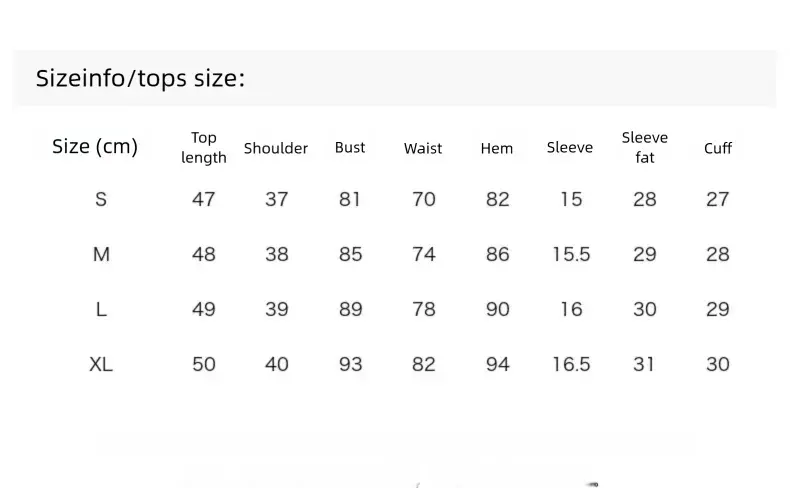
Task: Click bust value 81 in S row
Action: pyautogui.click(x=350, y=199)
